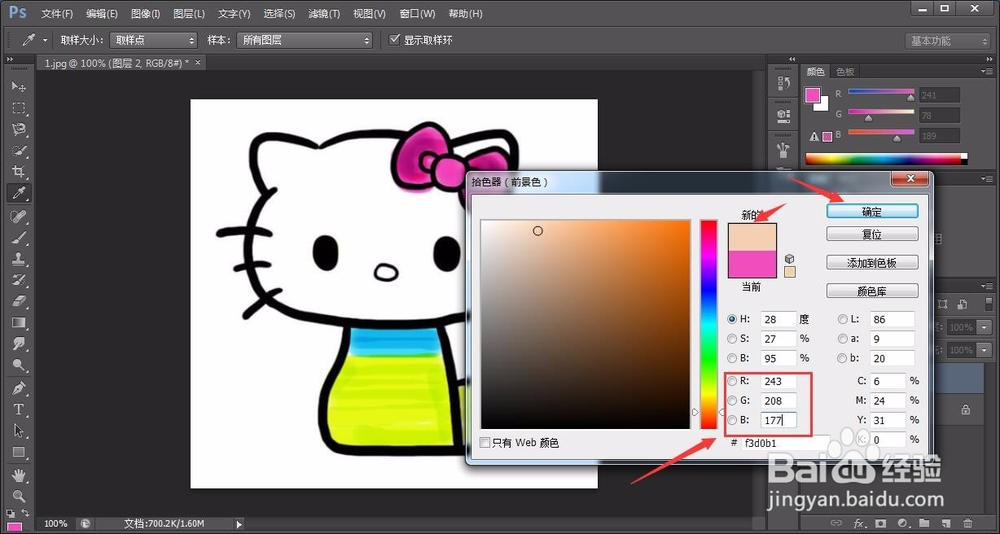The width and height of the screenshot is (1000, 534).
Task: Select the Lab a radio button
Action: click(843, 339)
